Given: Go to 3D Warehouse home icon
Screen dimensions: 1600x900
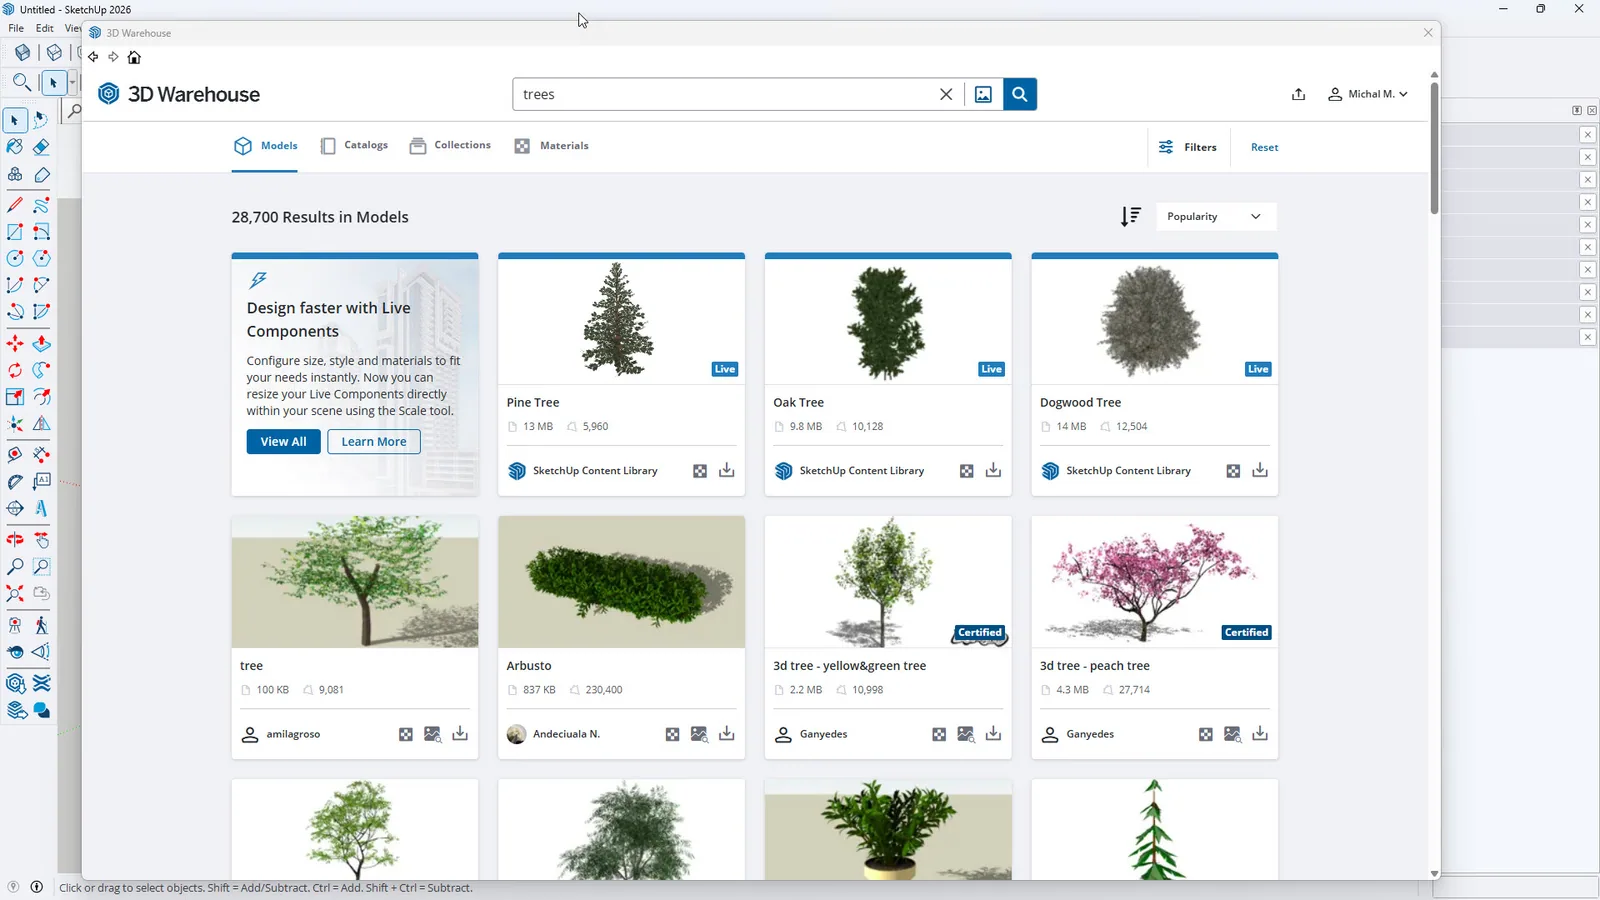Looking at the screenshot, I should [134, 57].
